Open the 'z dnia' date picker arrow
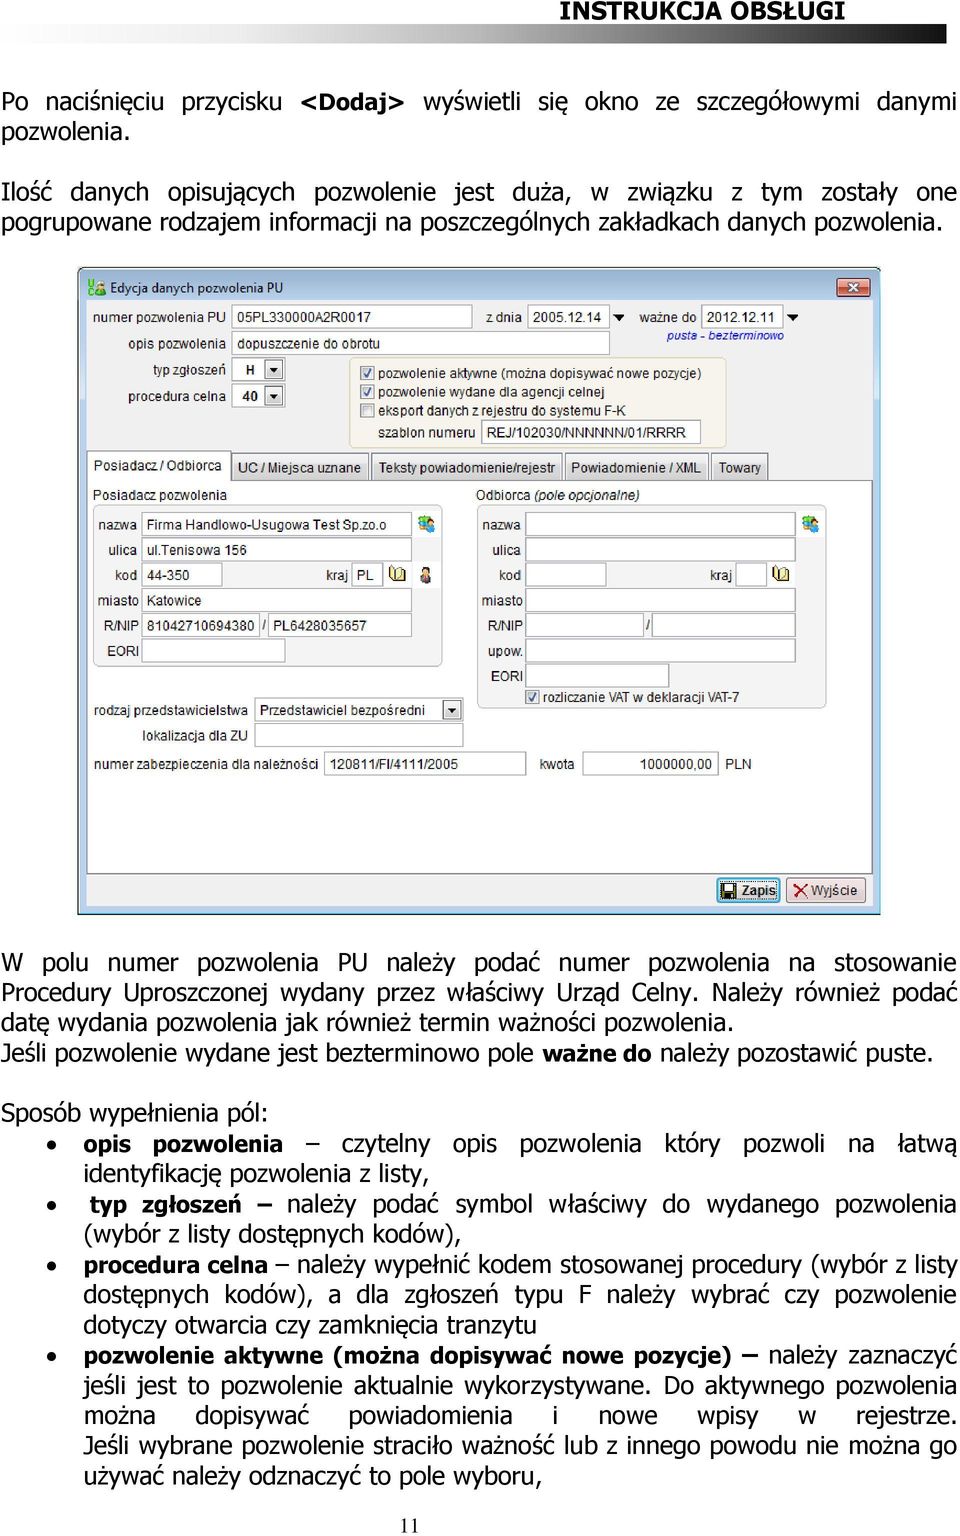960x1536 pixels. coord(618,318)
